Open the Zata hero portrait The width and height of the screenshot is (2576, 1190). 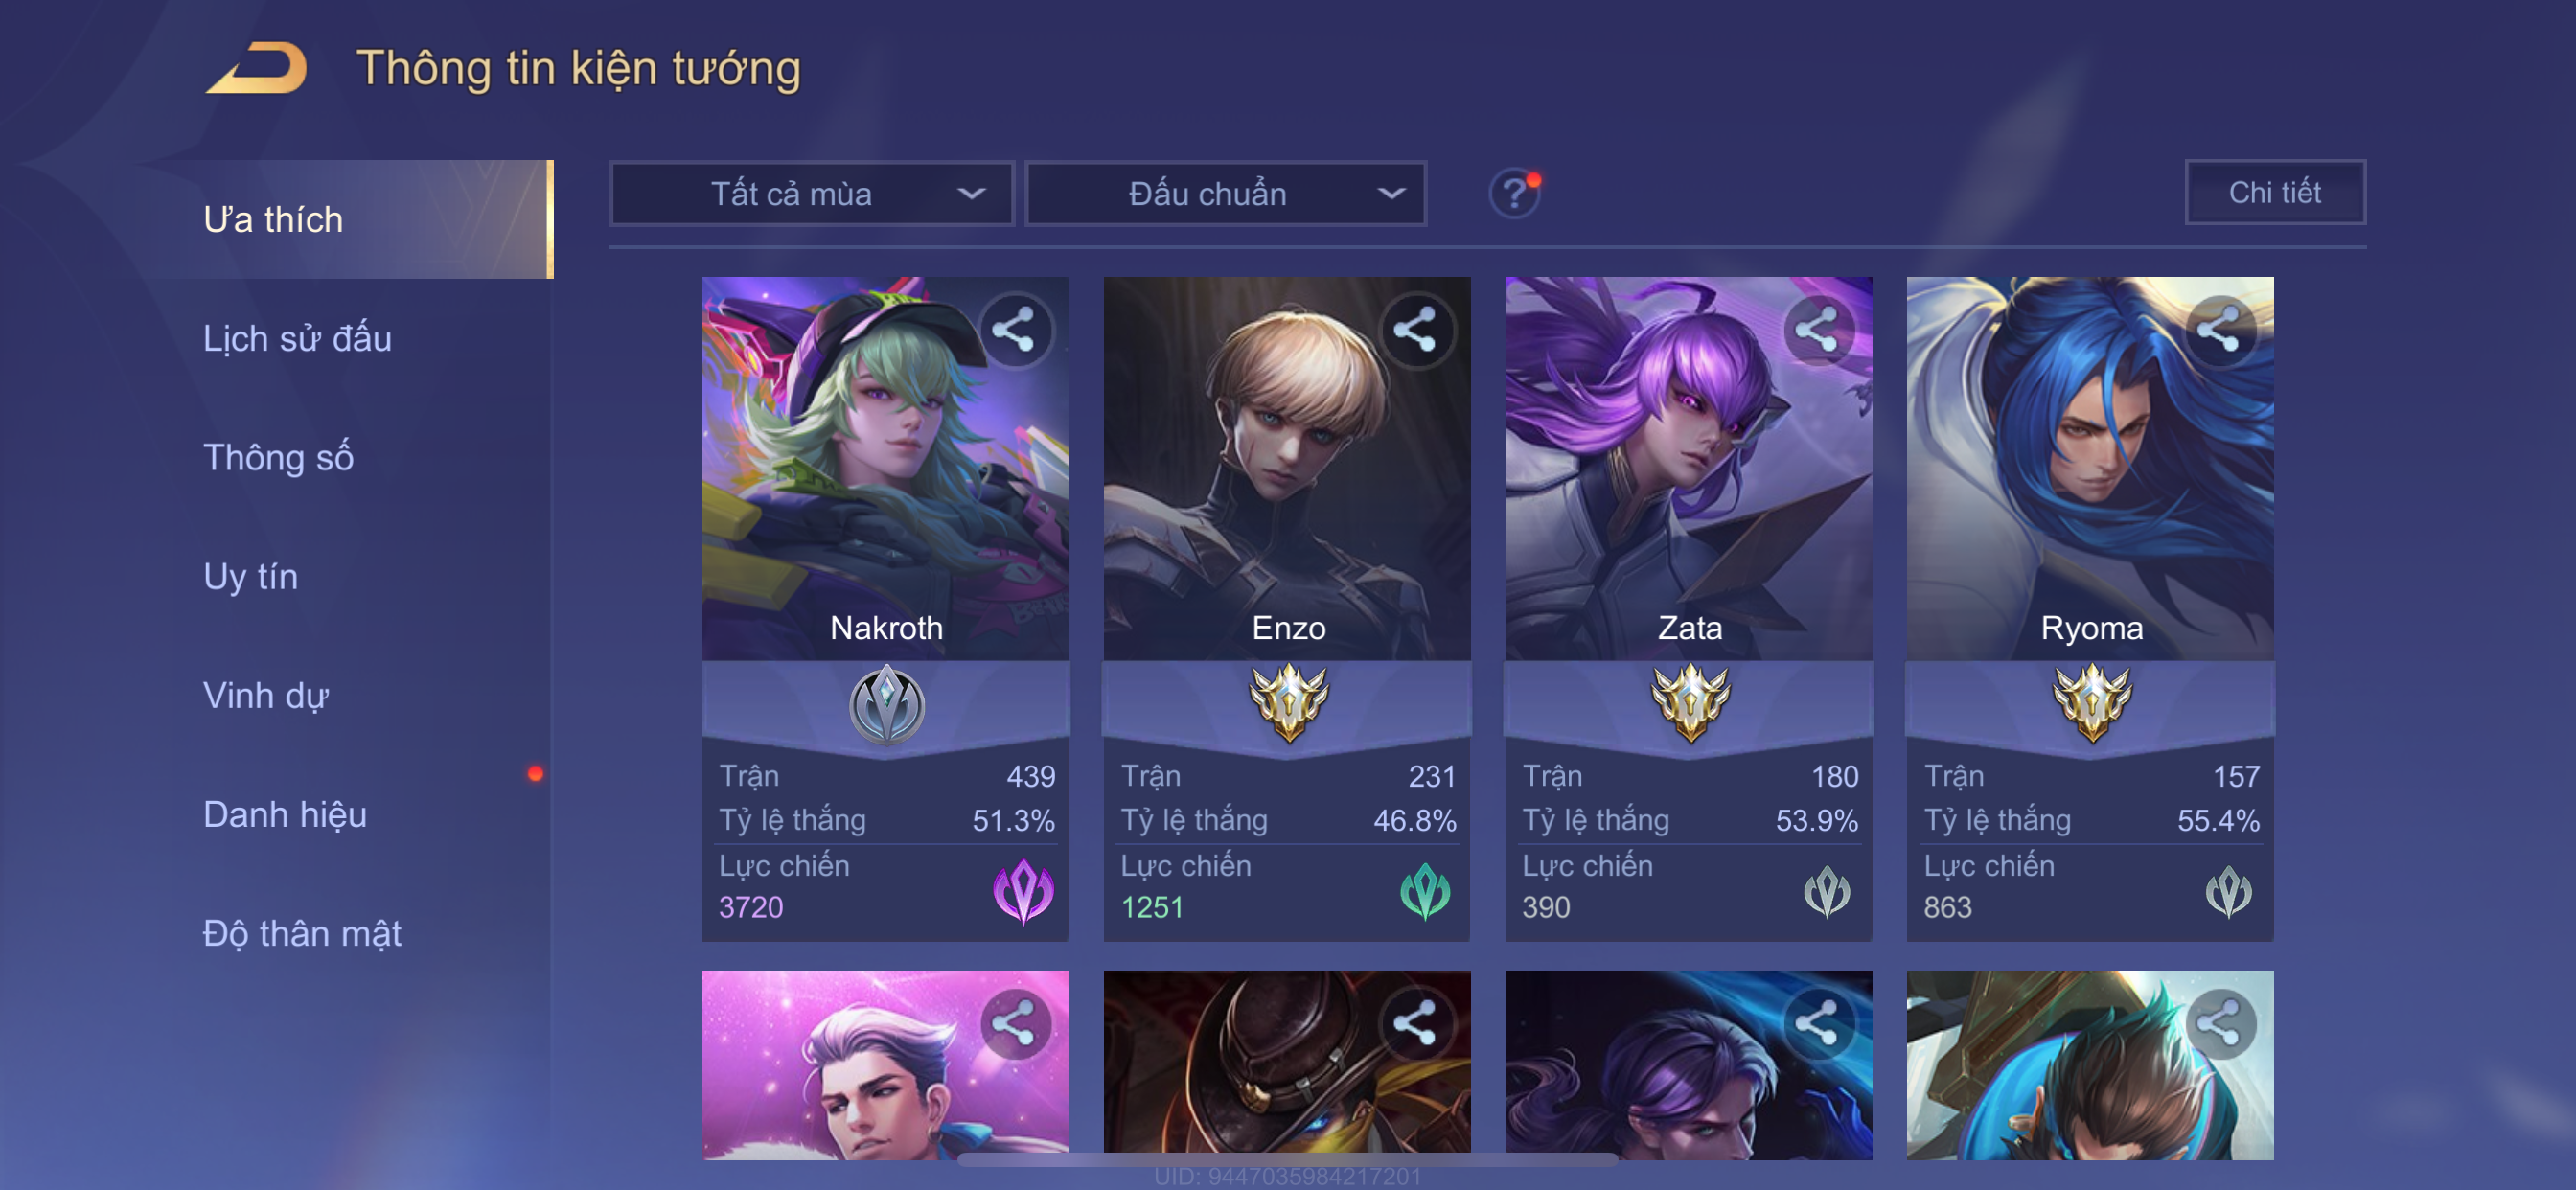1688,468
